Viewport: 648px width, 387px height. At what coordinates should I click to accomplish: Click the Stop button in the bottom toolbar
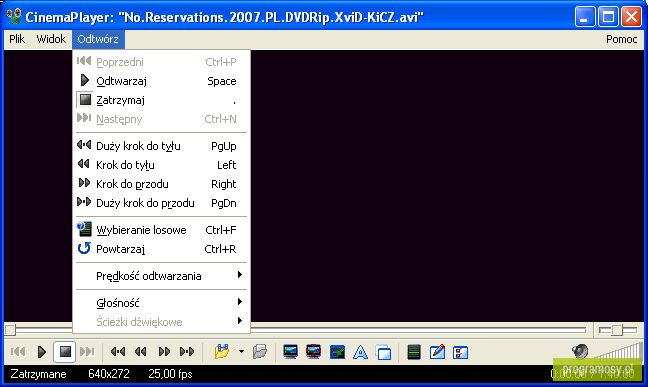pos(65,352)
